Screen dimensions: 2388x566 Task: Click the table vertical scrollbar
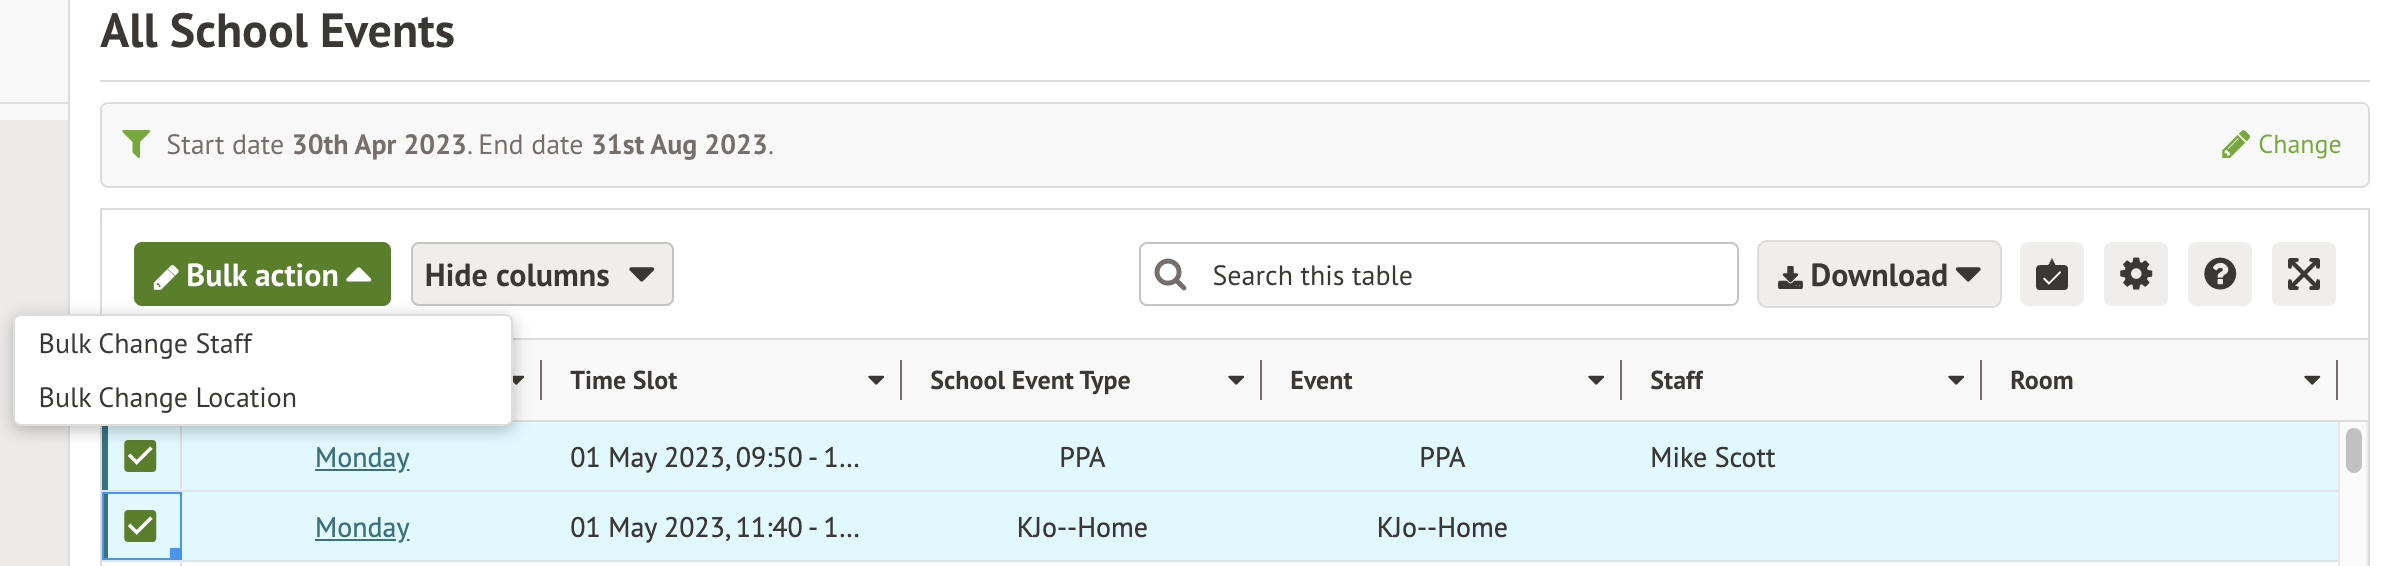[2353, 450]
